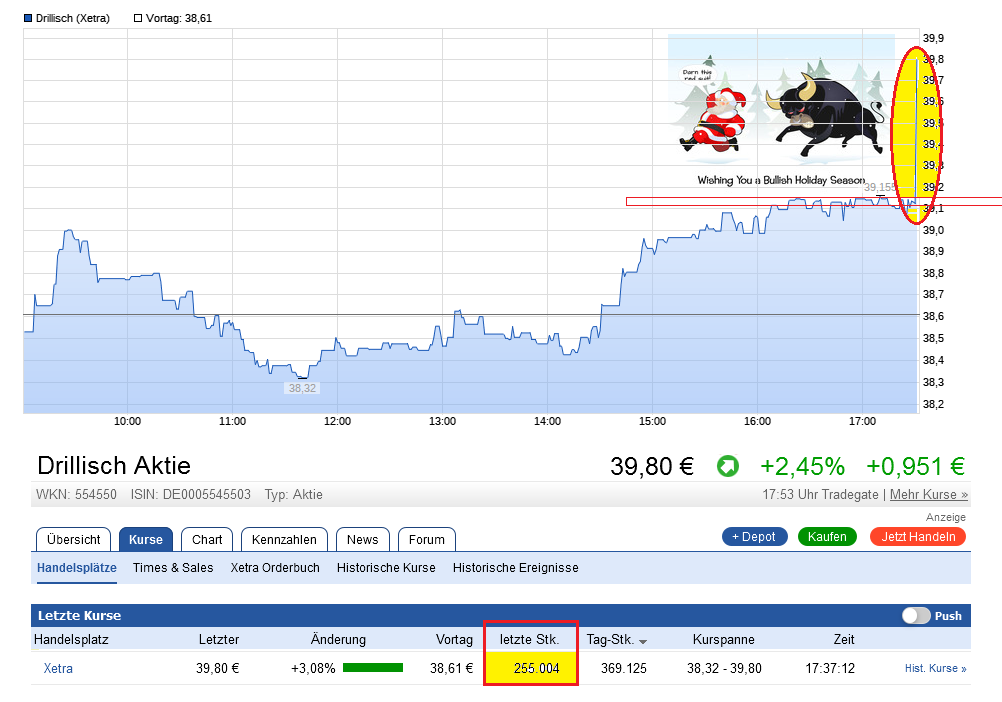Toggle the Push switch
The width and height of the screenshot is (1002, 702).
click(916, 616)
